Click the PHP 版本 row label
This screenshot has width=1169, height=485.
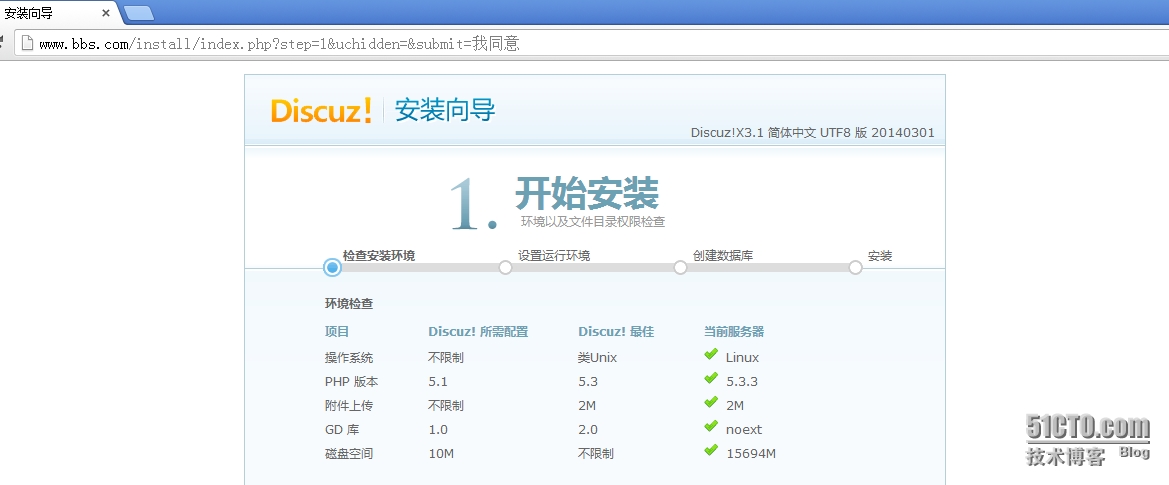(352, 381)
